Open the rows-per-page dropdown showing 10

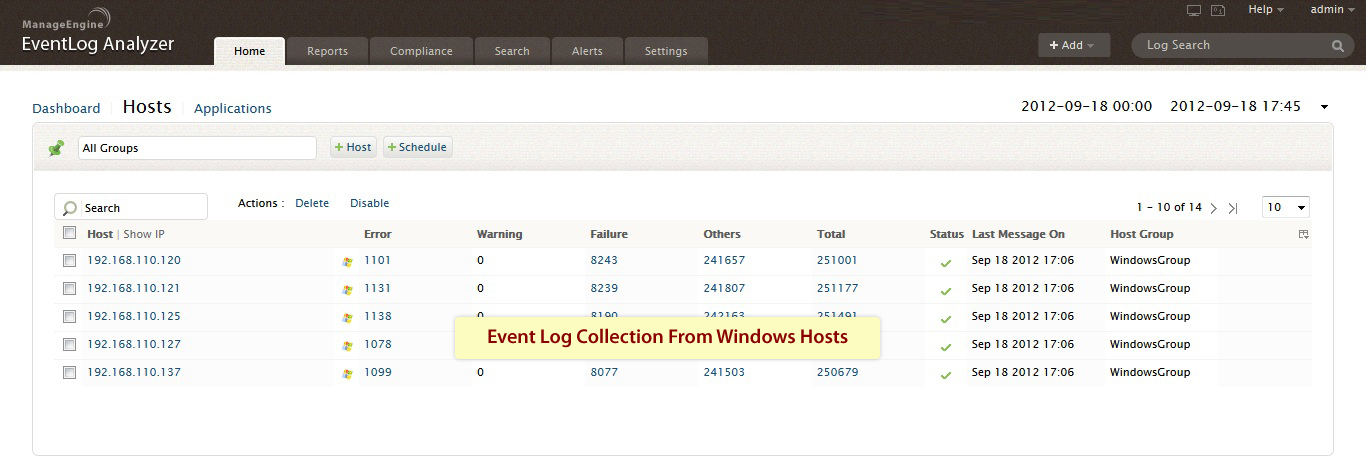pyautogui.click(x=1285, y=207)
